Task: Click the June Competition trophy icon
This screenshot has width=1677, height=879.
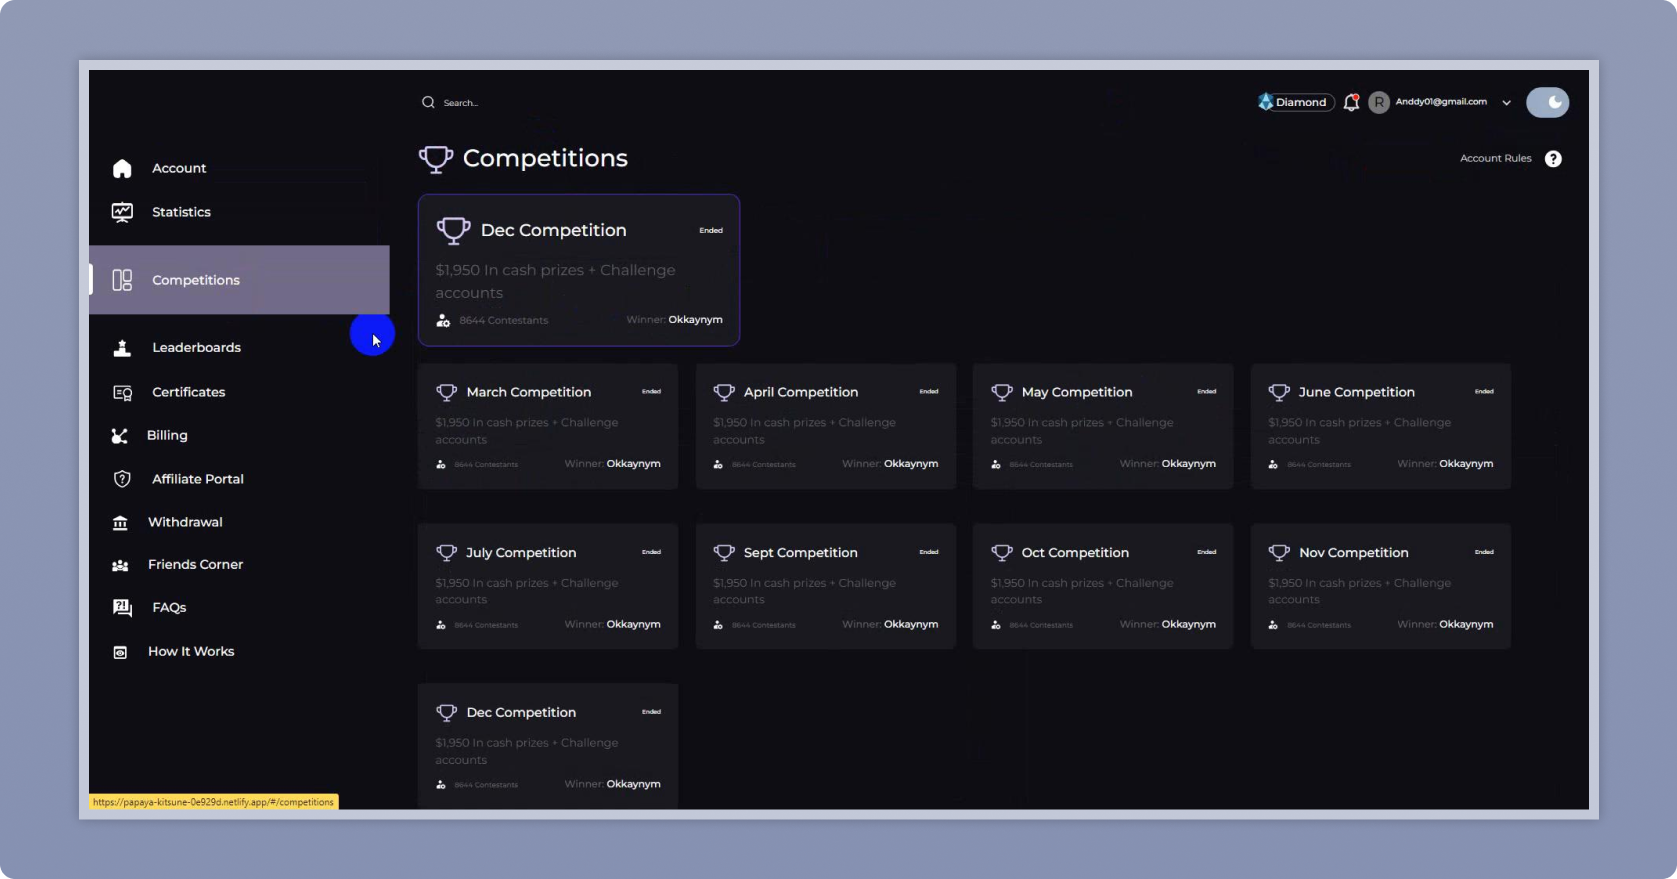Action: pyautogui.click(x=1279, y=393)
